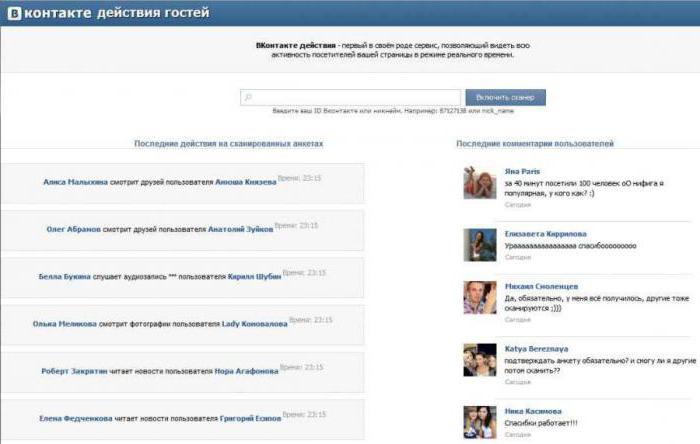Click Михаил Смоленцев commenter name
700x444 pixels.
click(x=541, y=285)
